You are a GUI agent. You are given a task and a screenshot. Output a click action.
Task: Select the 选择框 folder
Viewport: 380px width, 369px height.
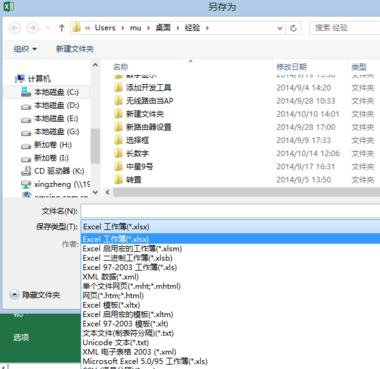(x=137, y=140)
